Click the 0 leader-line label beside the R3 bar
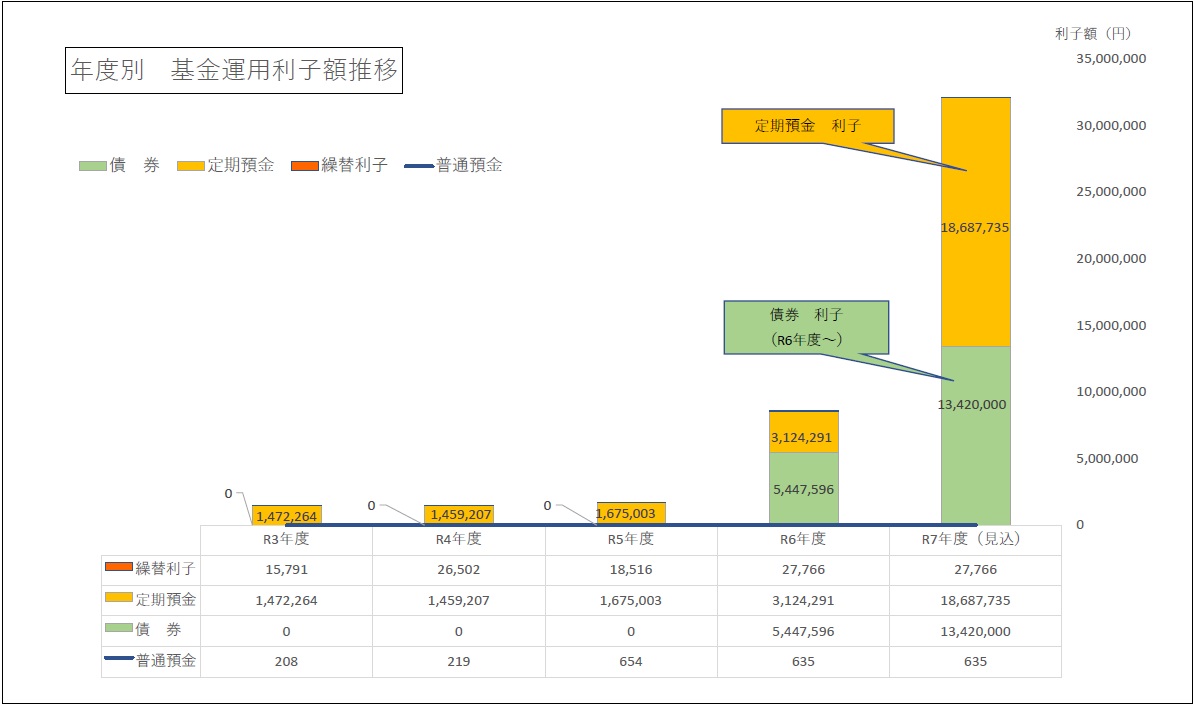This screenshot has height=705, width=1194. coord(228,494)
